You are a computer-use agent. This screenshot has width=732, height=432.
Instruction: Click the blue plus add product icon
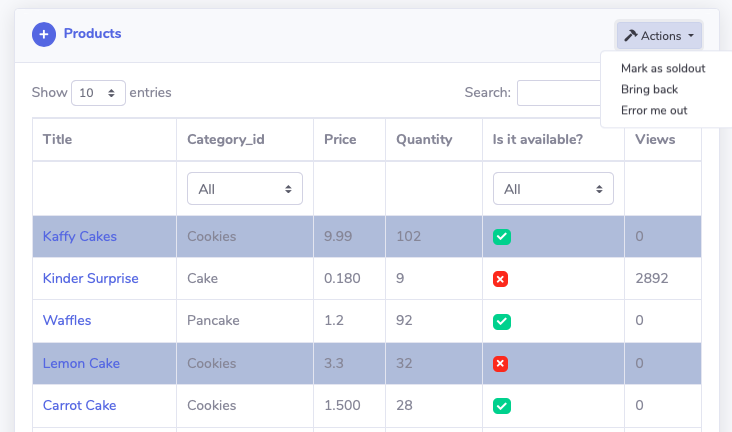coord(44,35)
